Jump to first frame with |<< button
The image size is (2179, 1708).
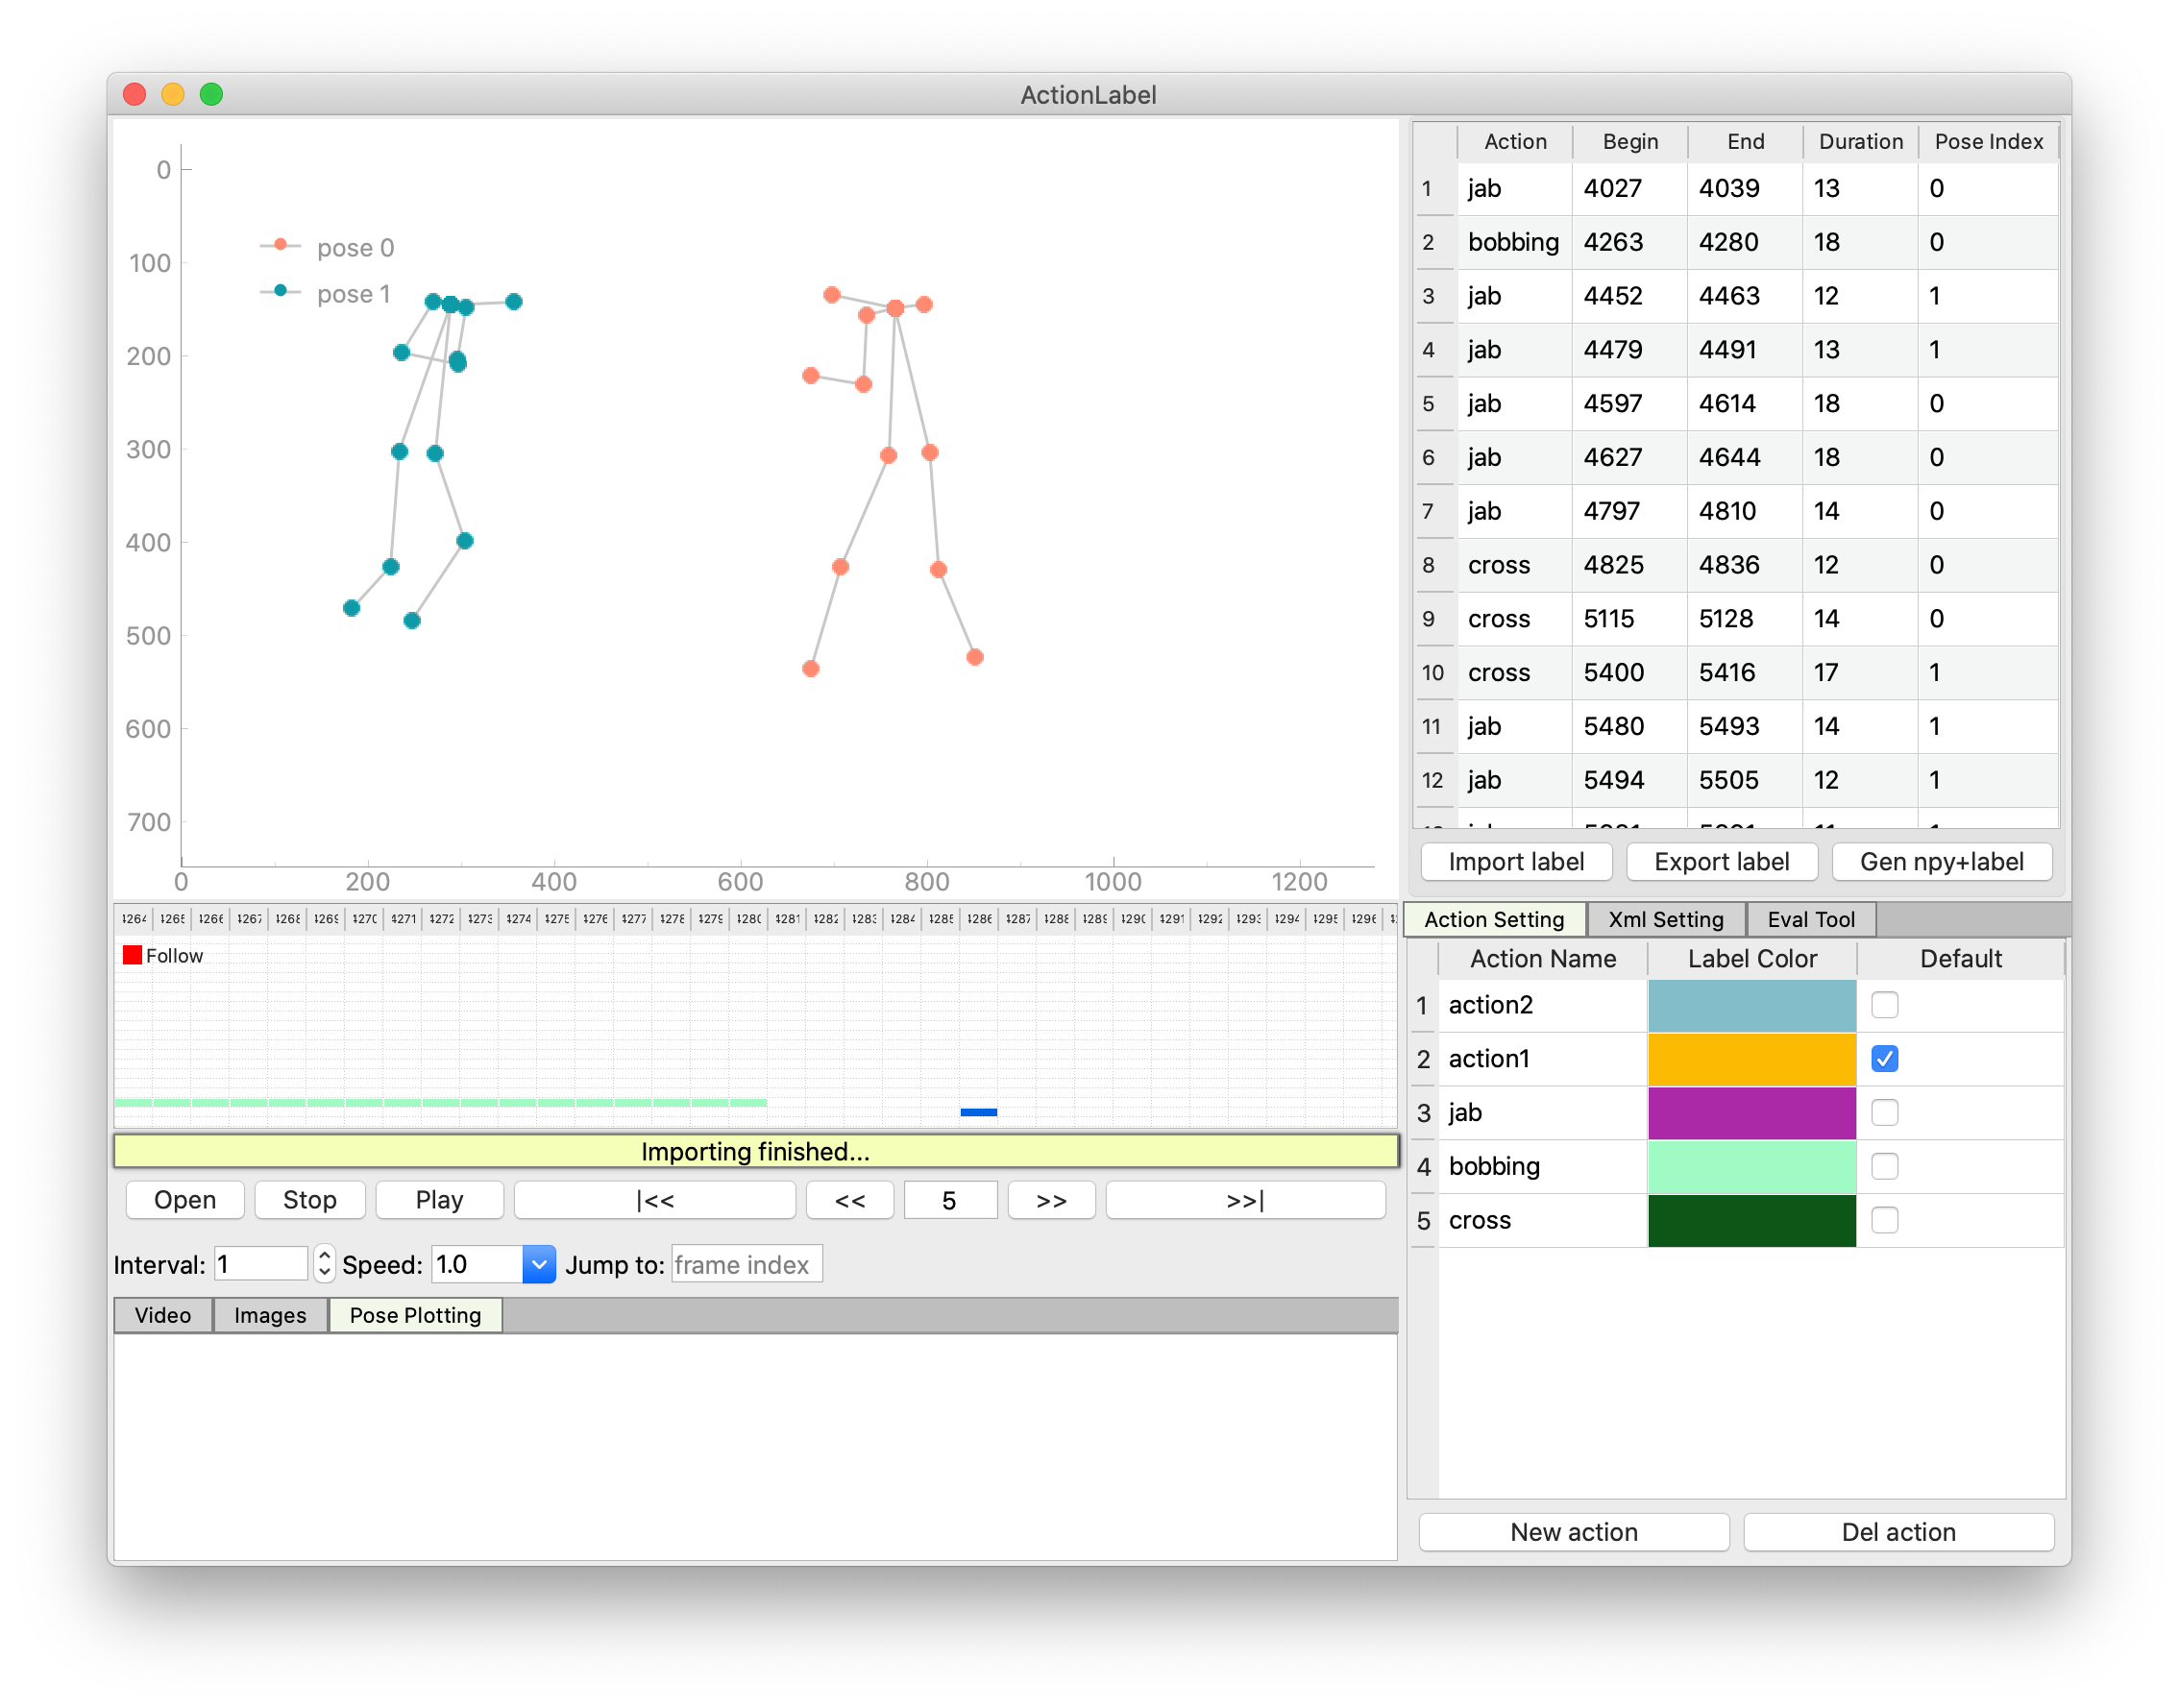[x=654, y=1200]
